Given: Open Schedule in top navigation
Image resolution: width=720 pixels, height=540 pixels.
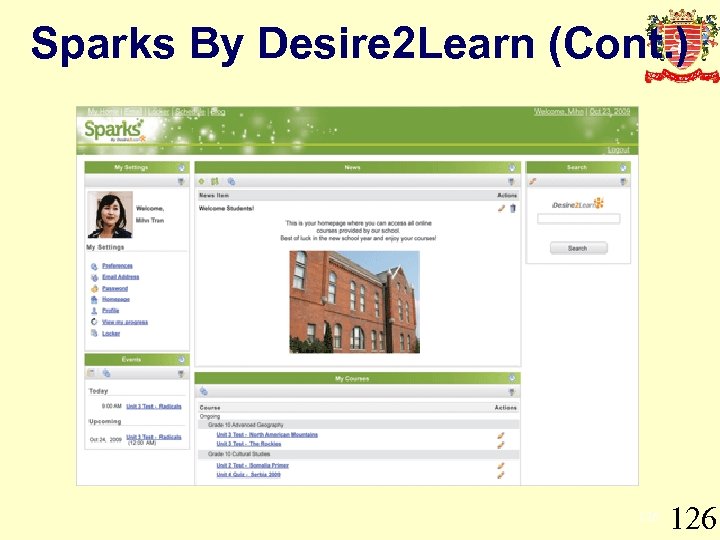Looking at the screenshot, I should tap(190, 112).
